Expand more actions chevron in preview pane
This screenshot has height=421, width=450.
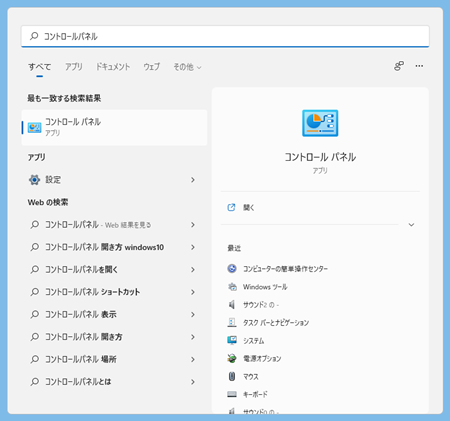[x=411, y=225]
